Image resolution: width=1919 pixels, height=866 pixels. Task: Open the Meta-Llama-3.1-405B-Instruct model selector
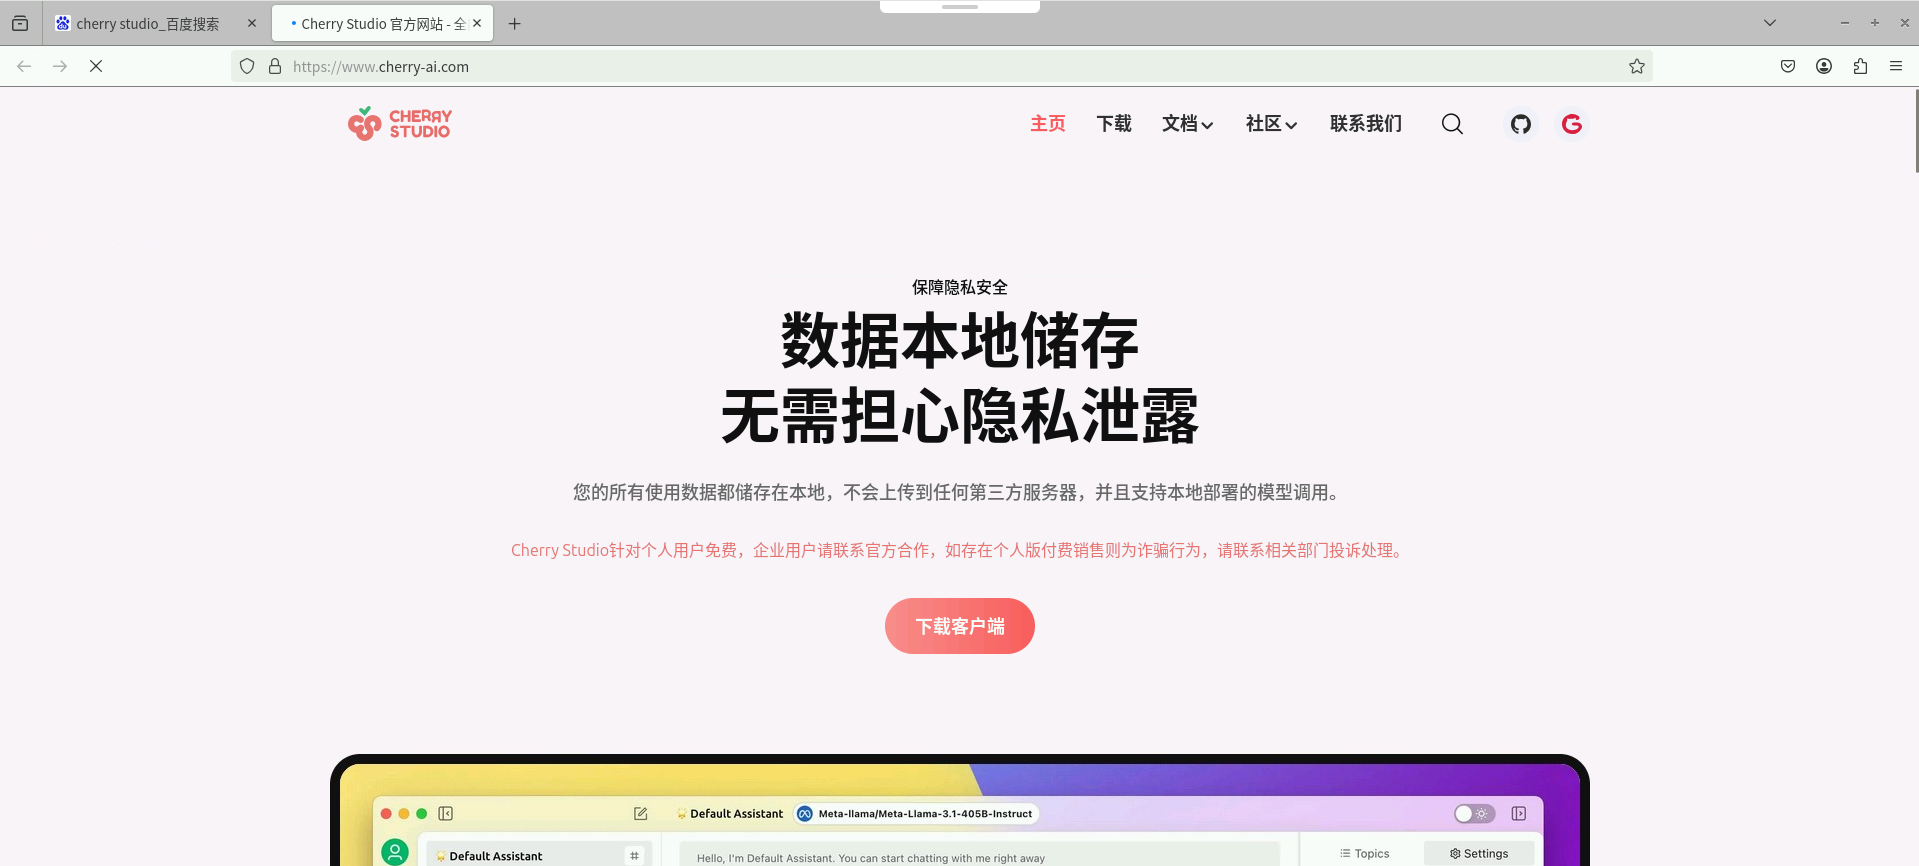[x=917, y=814]
